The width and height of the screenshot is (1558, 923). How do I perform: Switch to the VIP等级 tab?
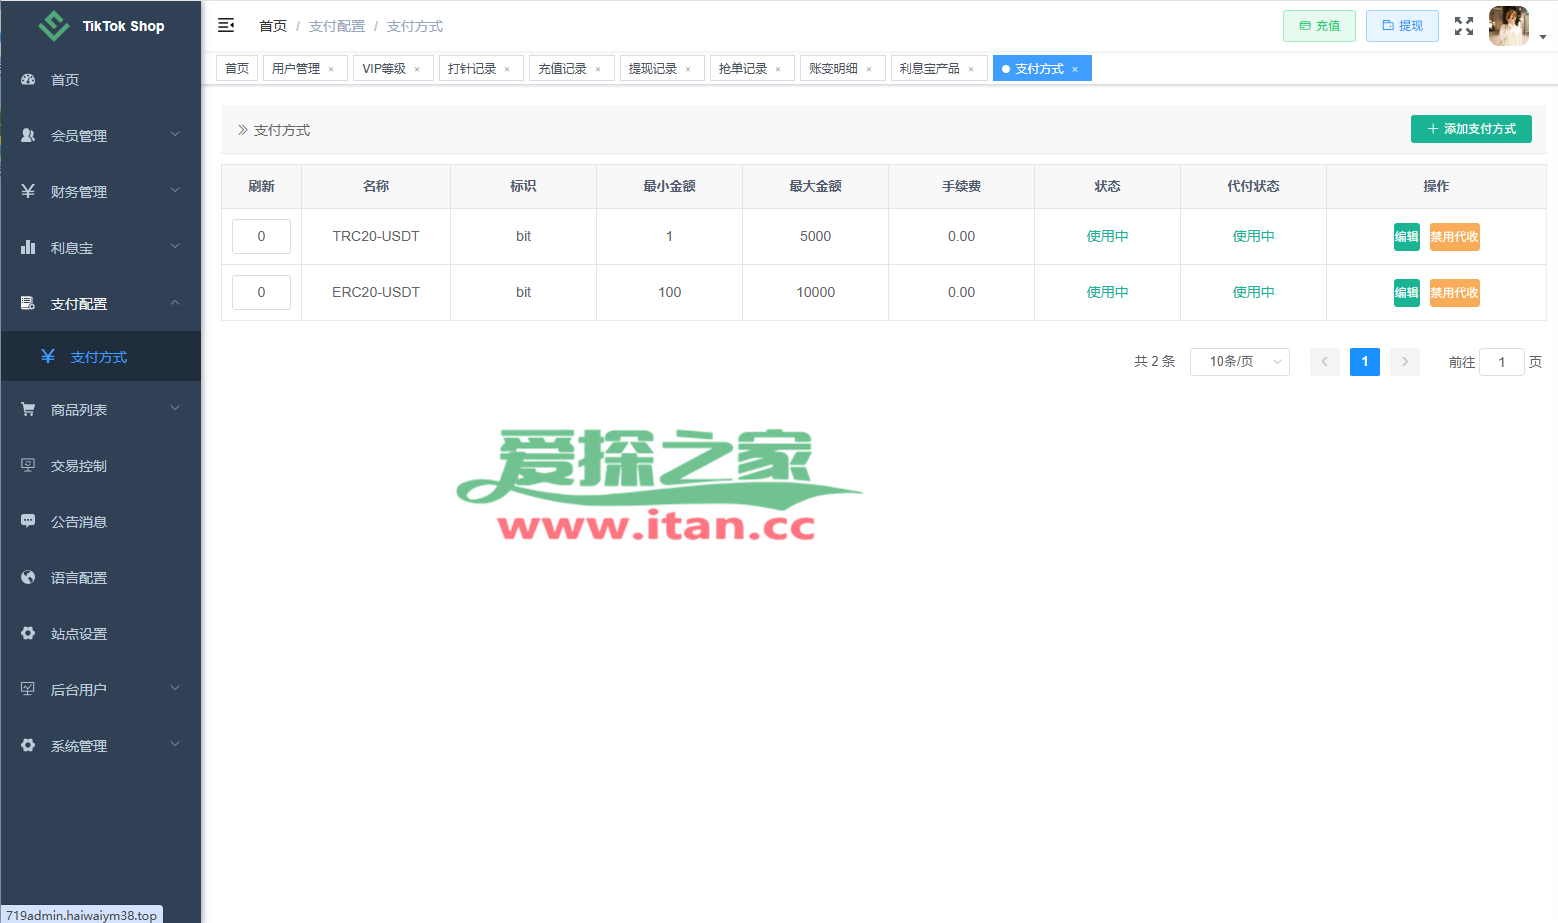pos(384,68)
